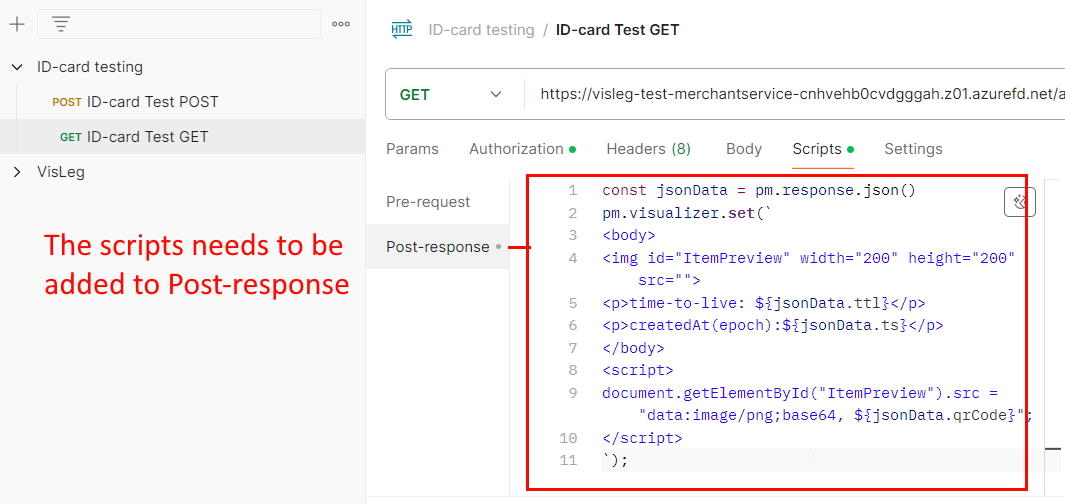Open the GET method dropdown
Image resolution: width=1065 pixels, height=504 pixels.
pos(453,94)
